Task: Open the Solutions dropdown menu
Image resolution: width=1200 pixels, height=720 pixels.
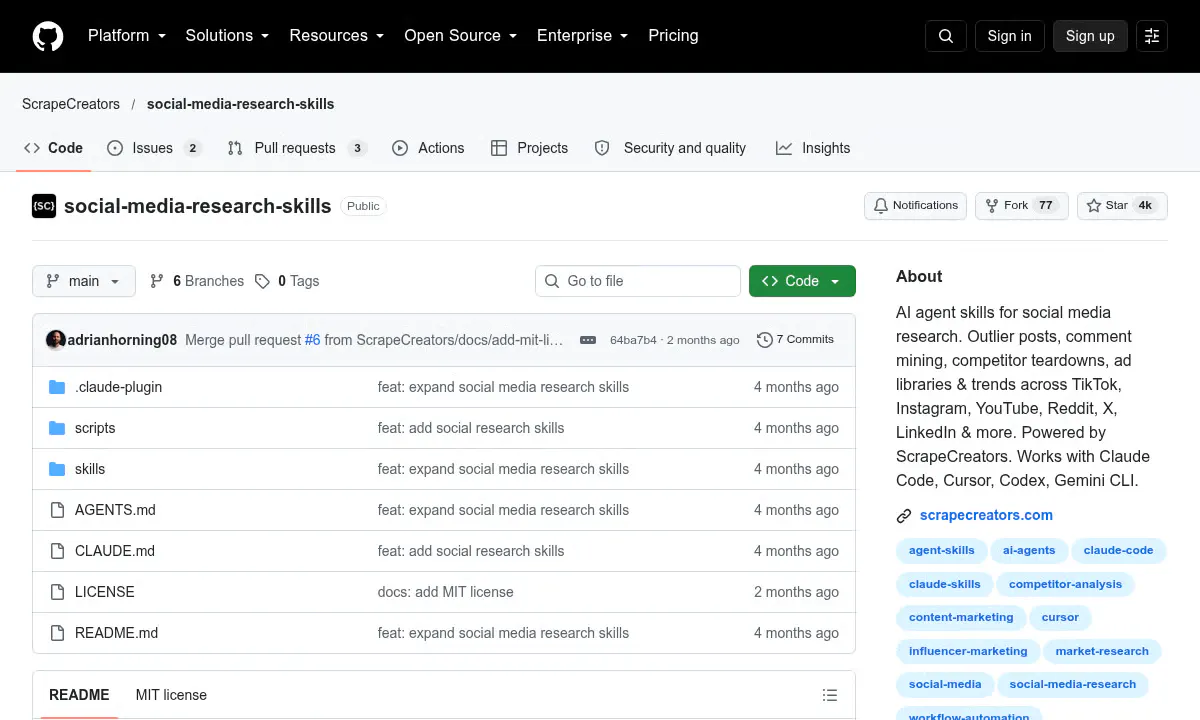Action: (227, 36)
